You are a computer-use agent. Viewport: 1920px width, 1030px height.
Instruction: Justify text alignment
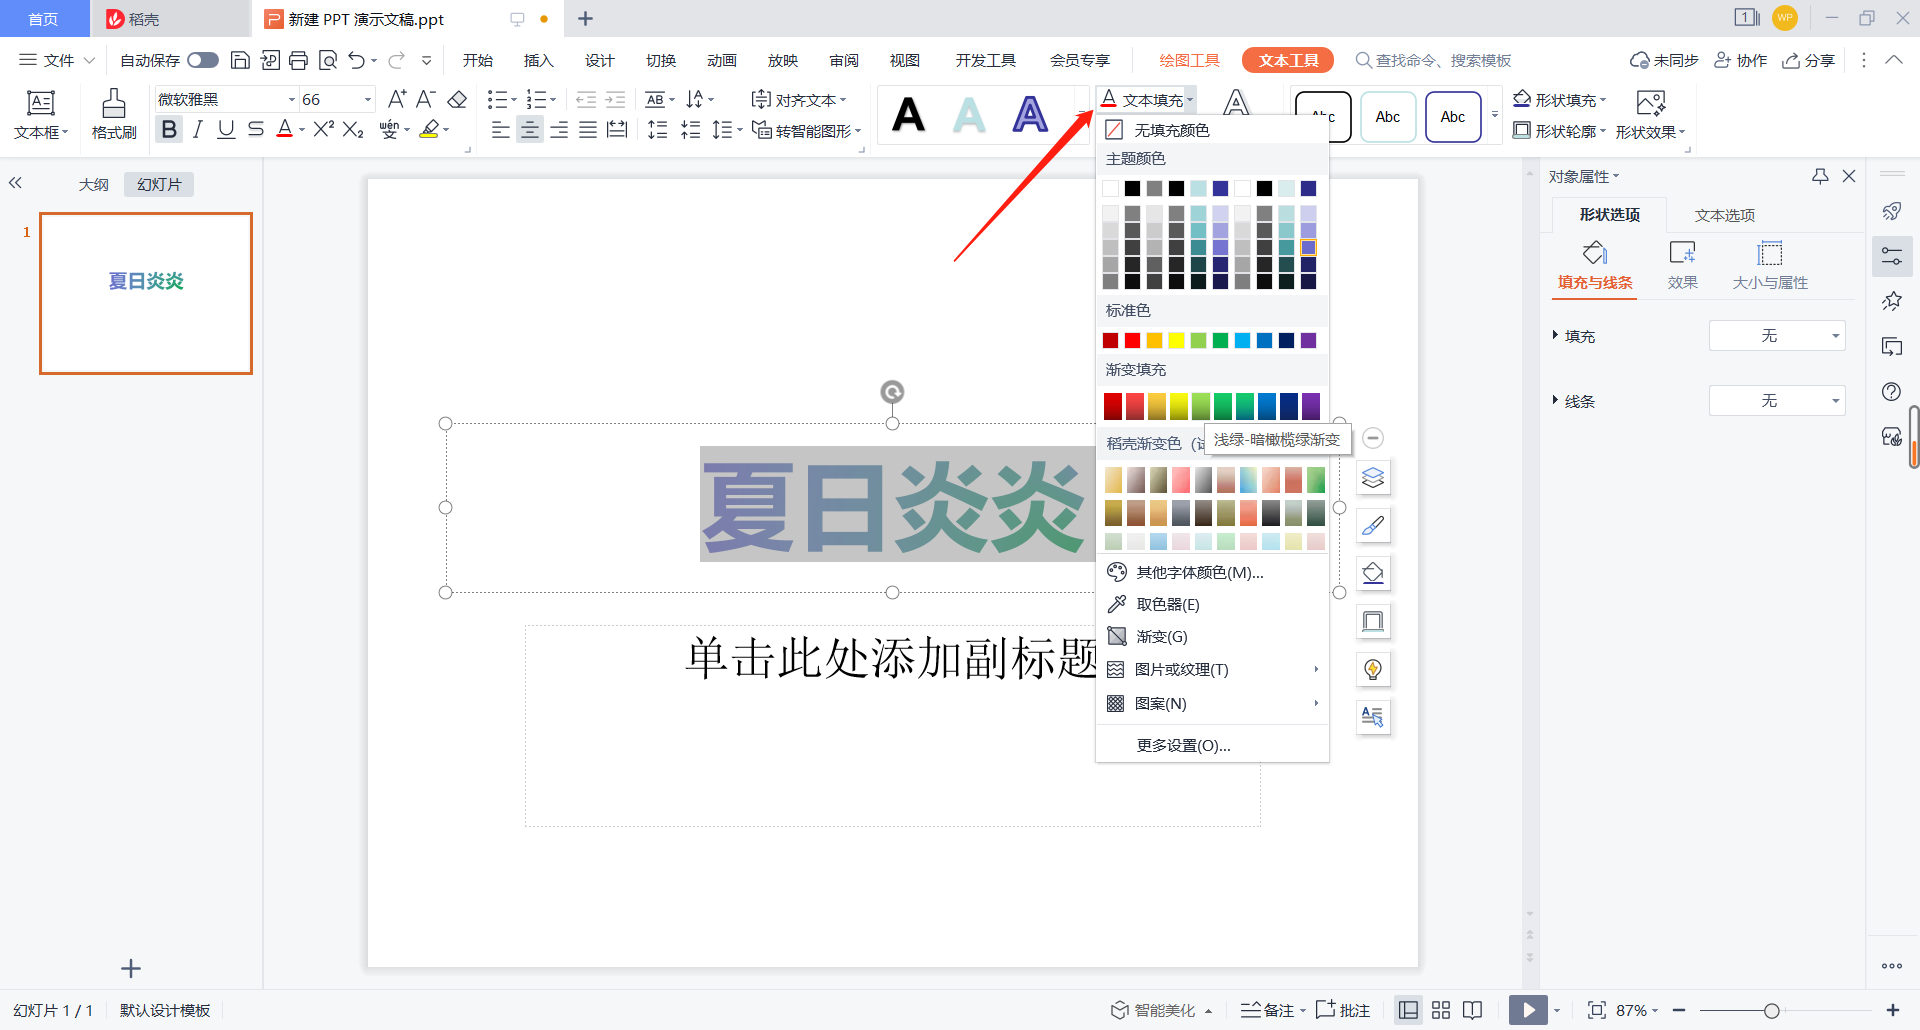588,129
